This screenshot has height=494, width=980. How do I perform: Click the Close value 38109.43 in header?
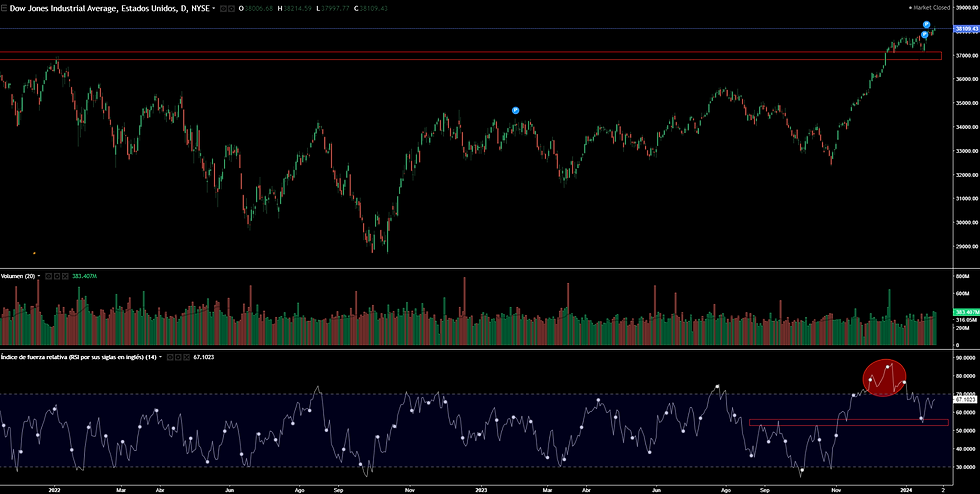tap(373, 9)
